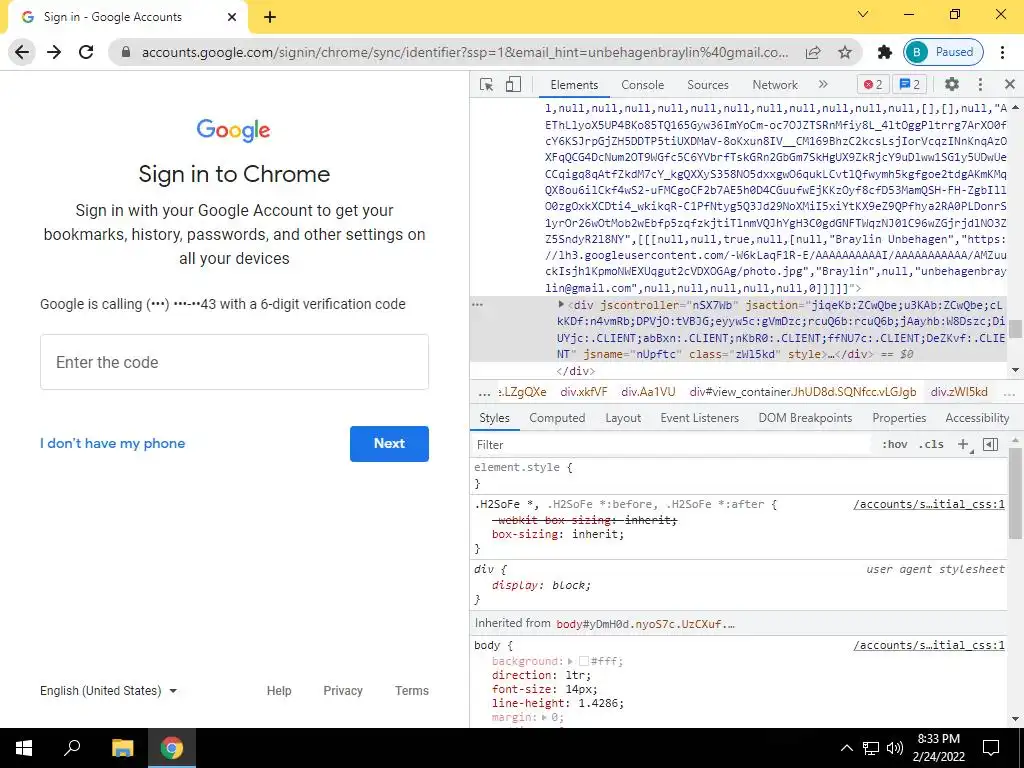Click the browser forward arrow

pyautogui.click(x=54, y=52)
